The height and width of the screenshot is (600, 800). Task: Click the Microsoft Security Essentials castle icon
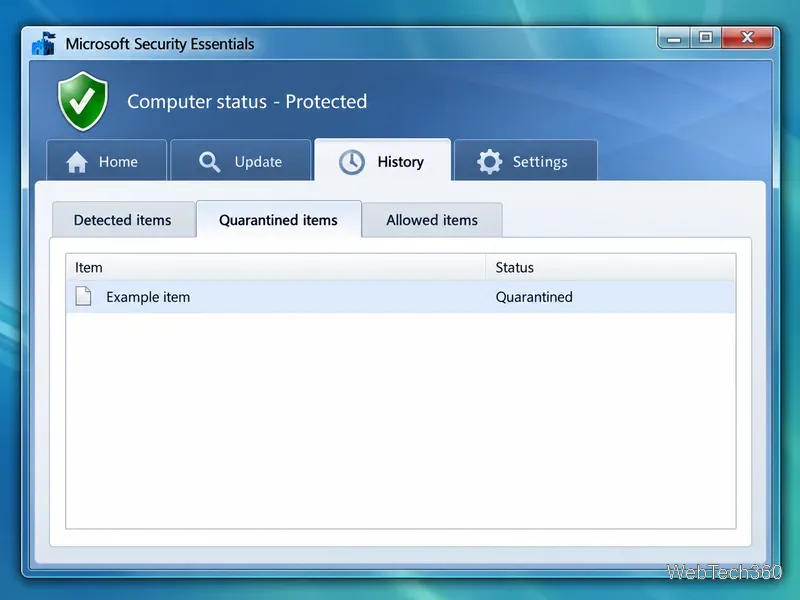pyautogui.click(x=43, y=44)
